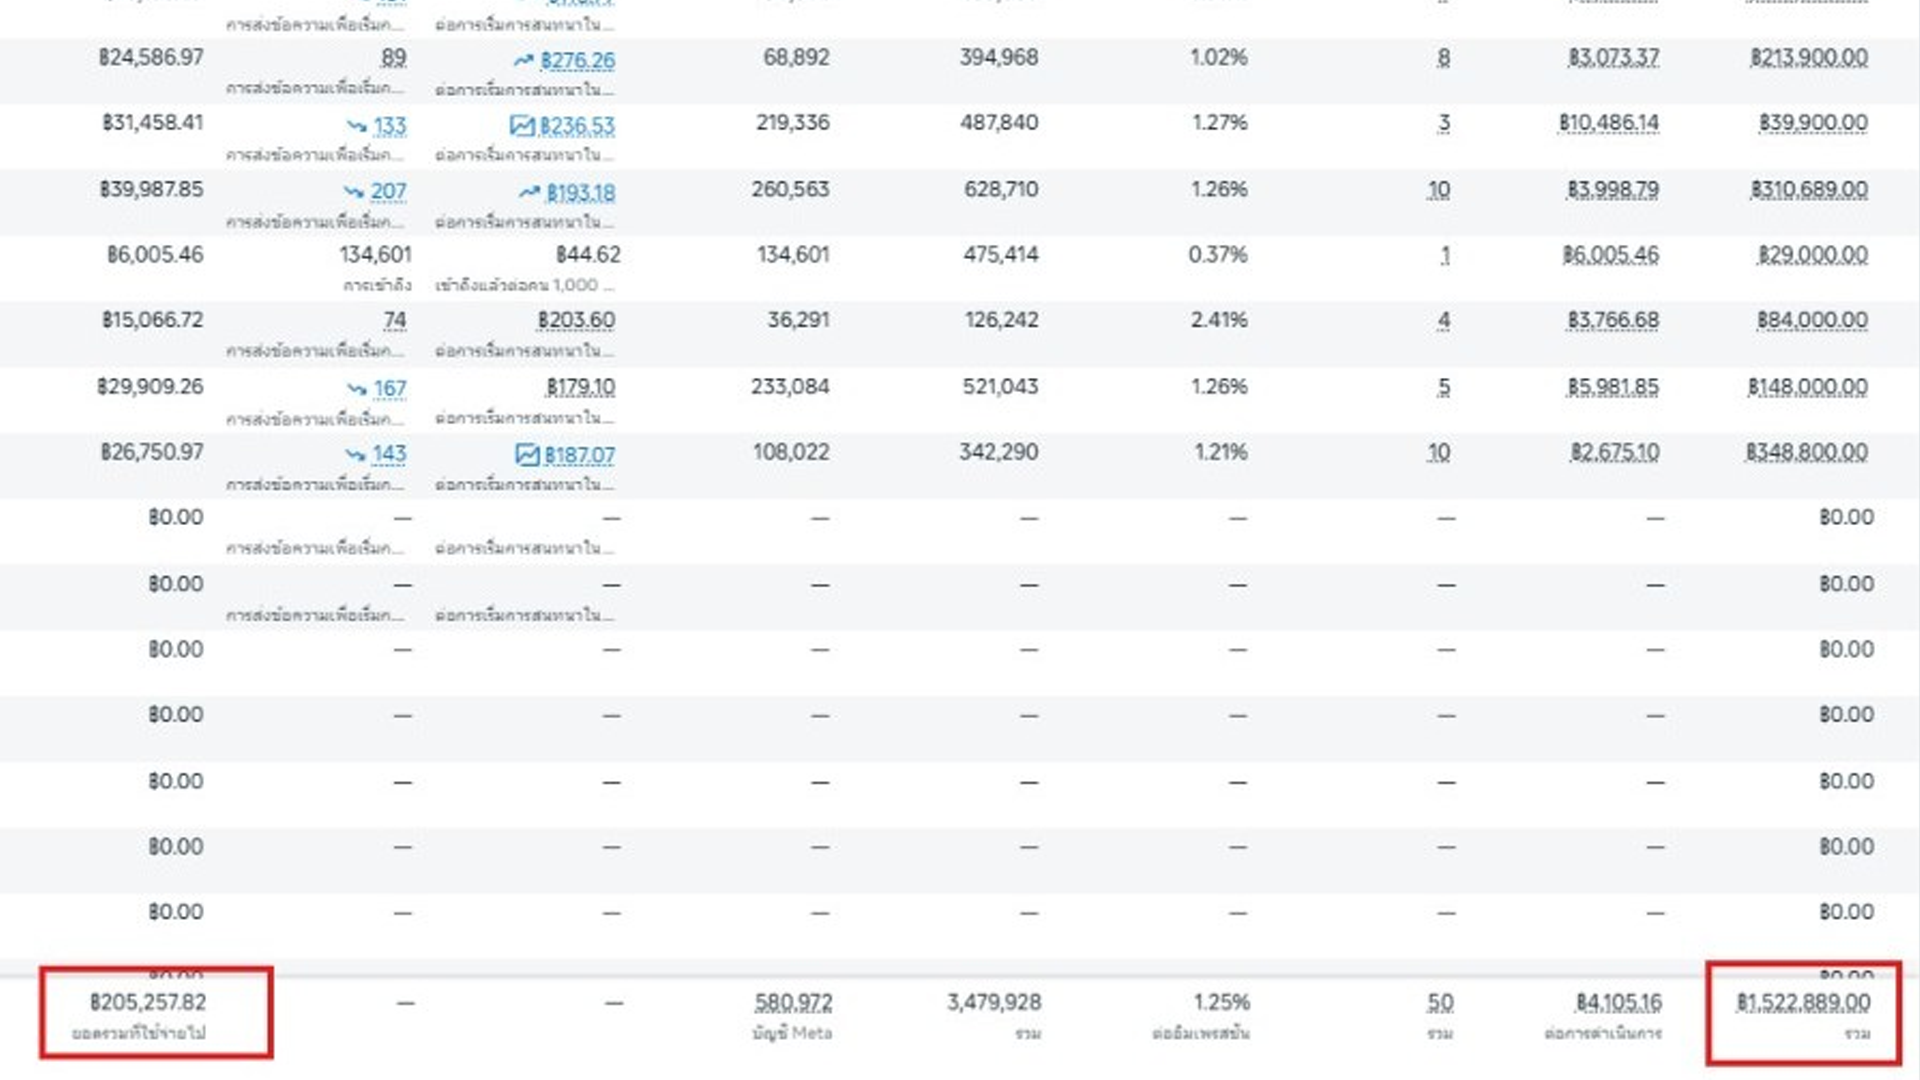Click the upward trend arrow beside ฿276.26
Image resolution: width=1920 pixels, height=1080 pixels.
click(x=524, y=61)
